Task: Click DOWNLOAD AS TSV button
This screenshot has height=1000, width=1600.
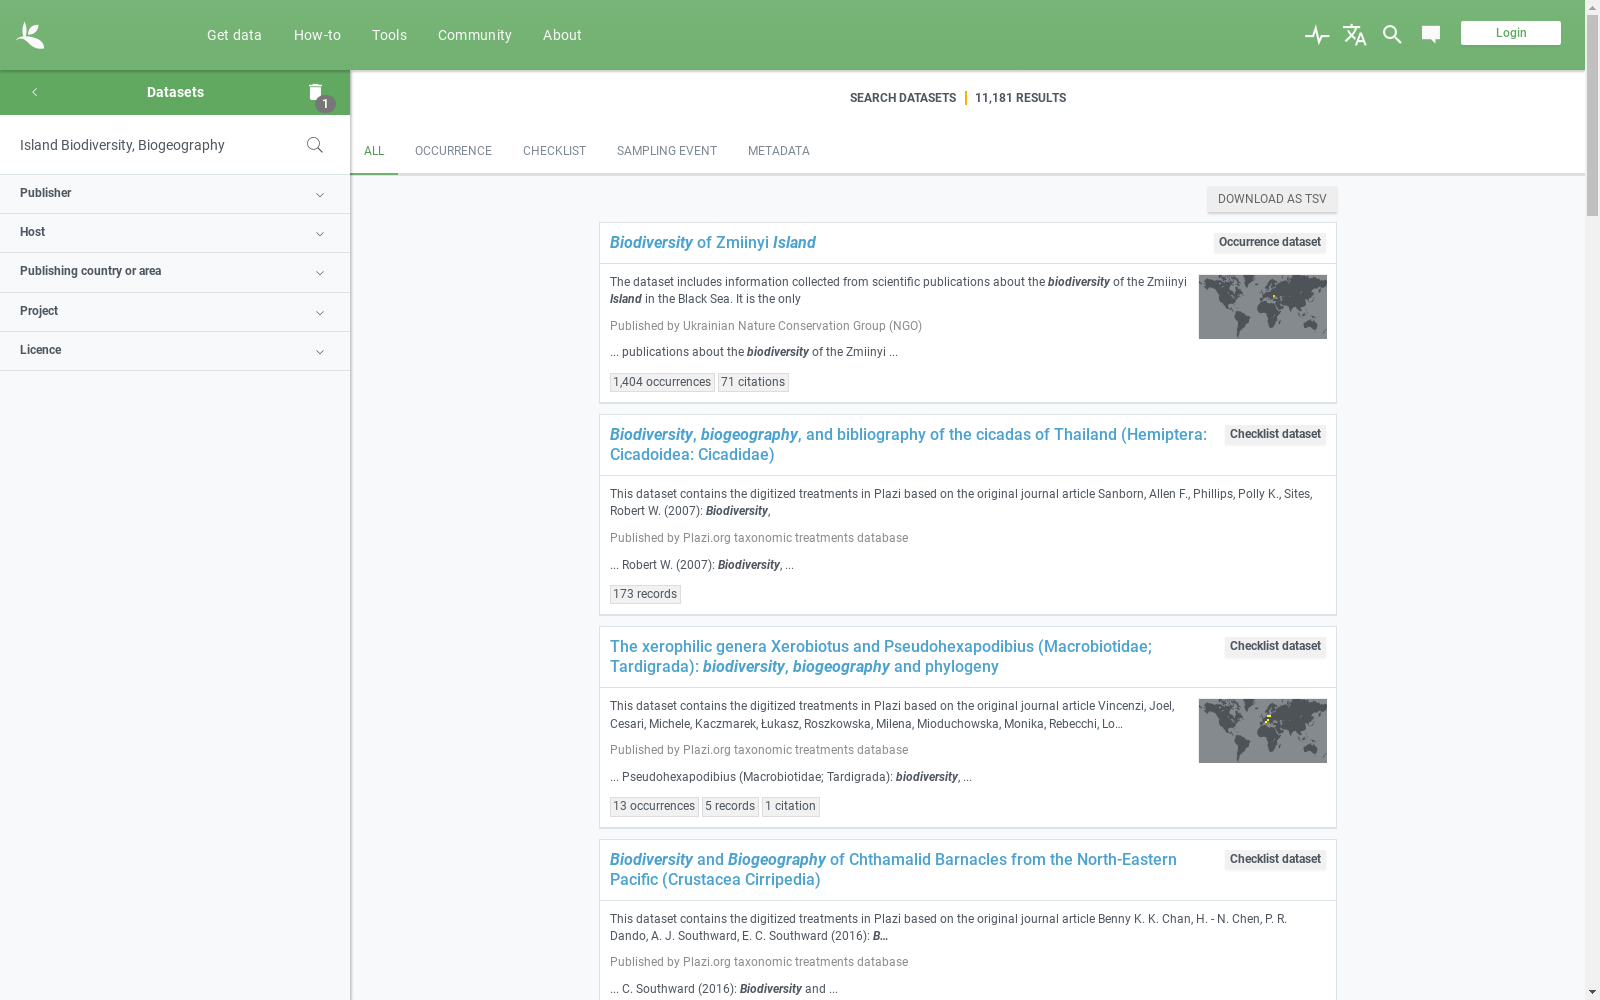Action: click(1272, 199)
